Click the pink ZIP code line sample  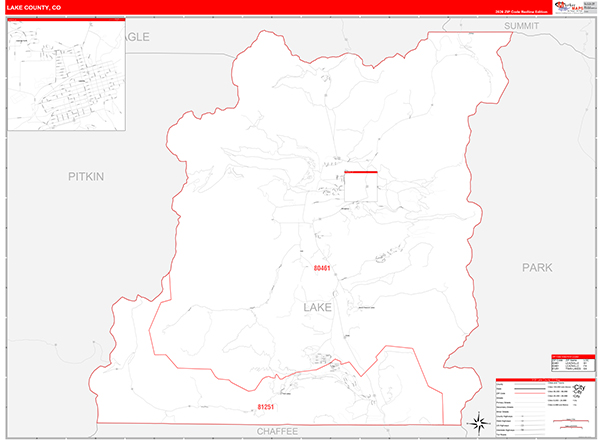pos(530,393)
